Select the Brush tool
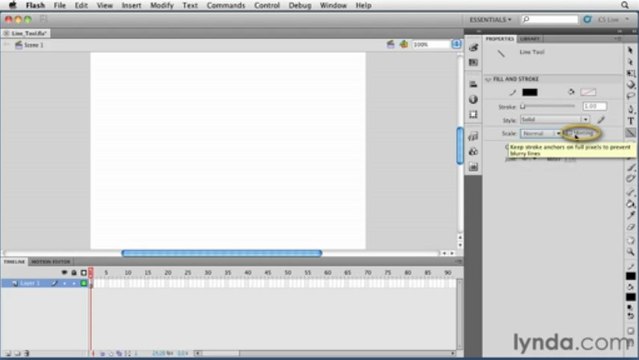 [x=630, y=168]
